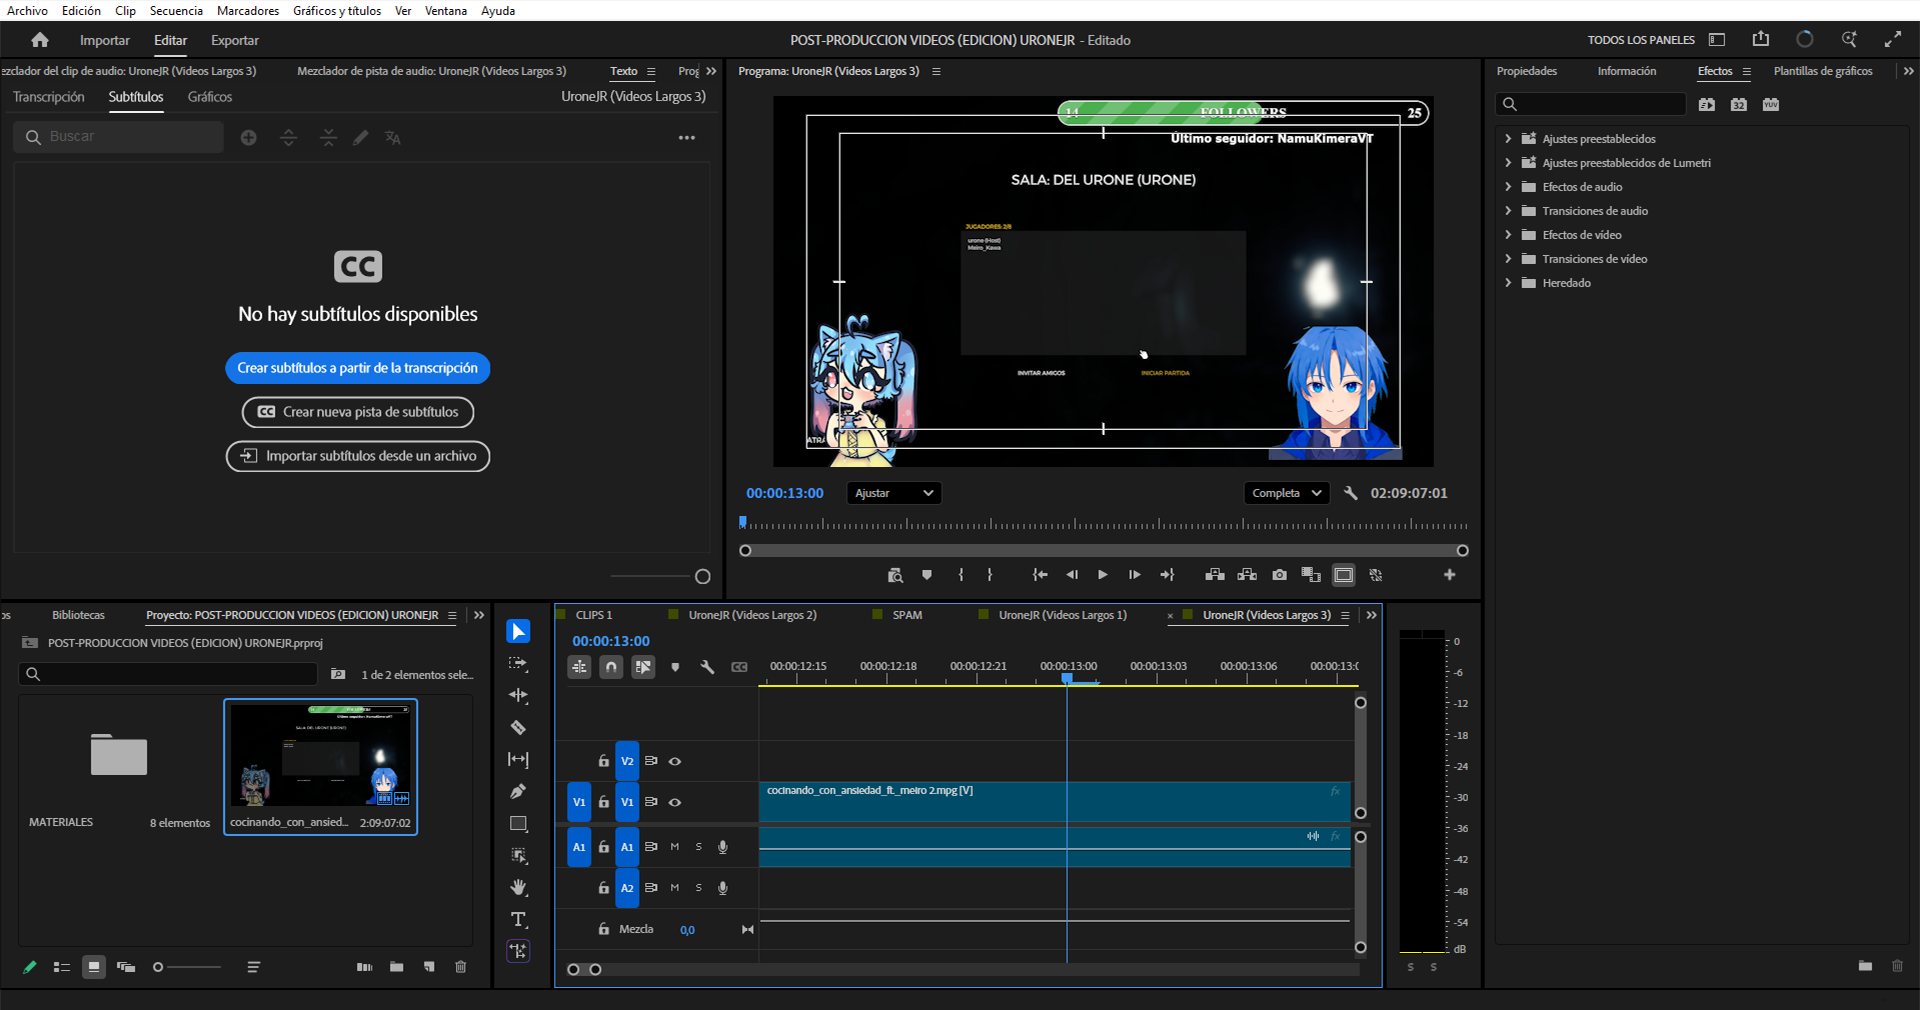Switch project panel to list view
The width and height of the screenshot is (1920, 1010).
click(x=62, y=967)
